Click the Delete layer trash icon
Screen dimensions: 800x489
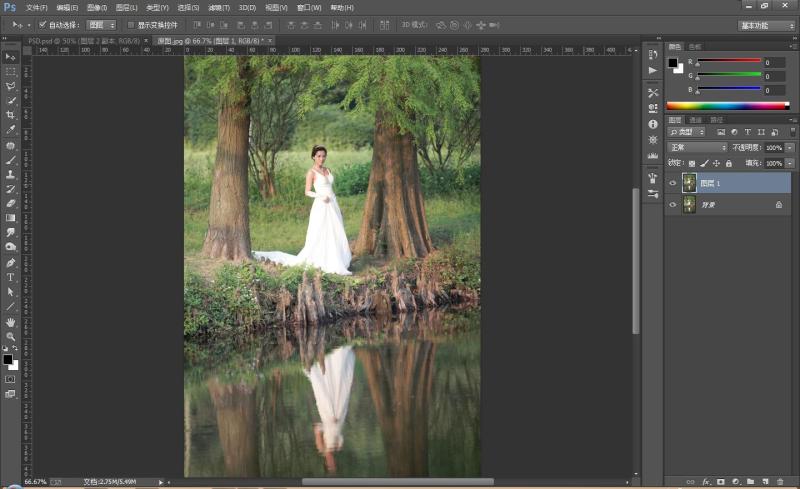coord(780,481)
